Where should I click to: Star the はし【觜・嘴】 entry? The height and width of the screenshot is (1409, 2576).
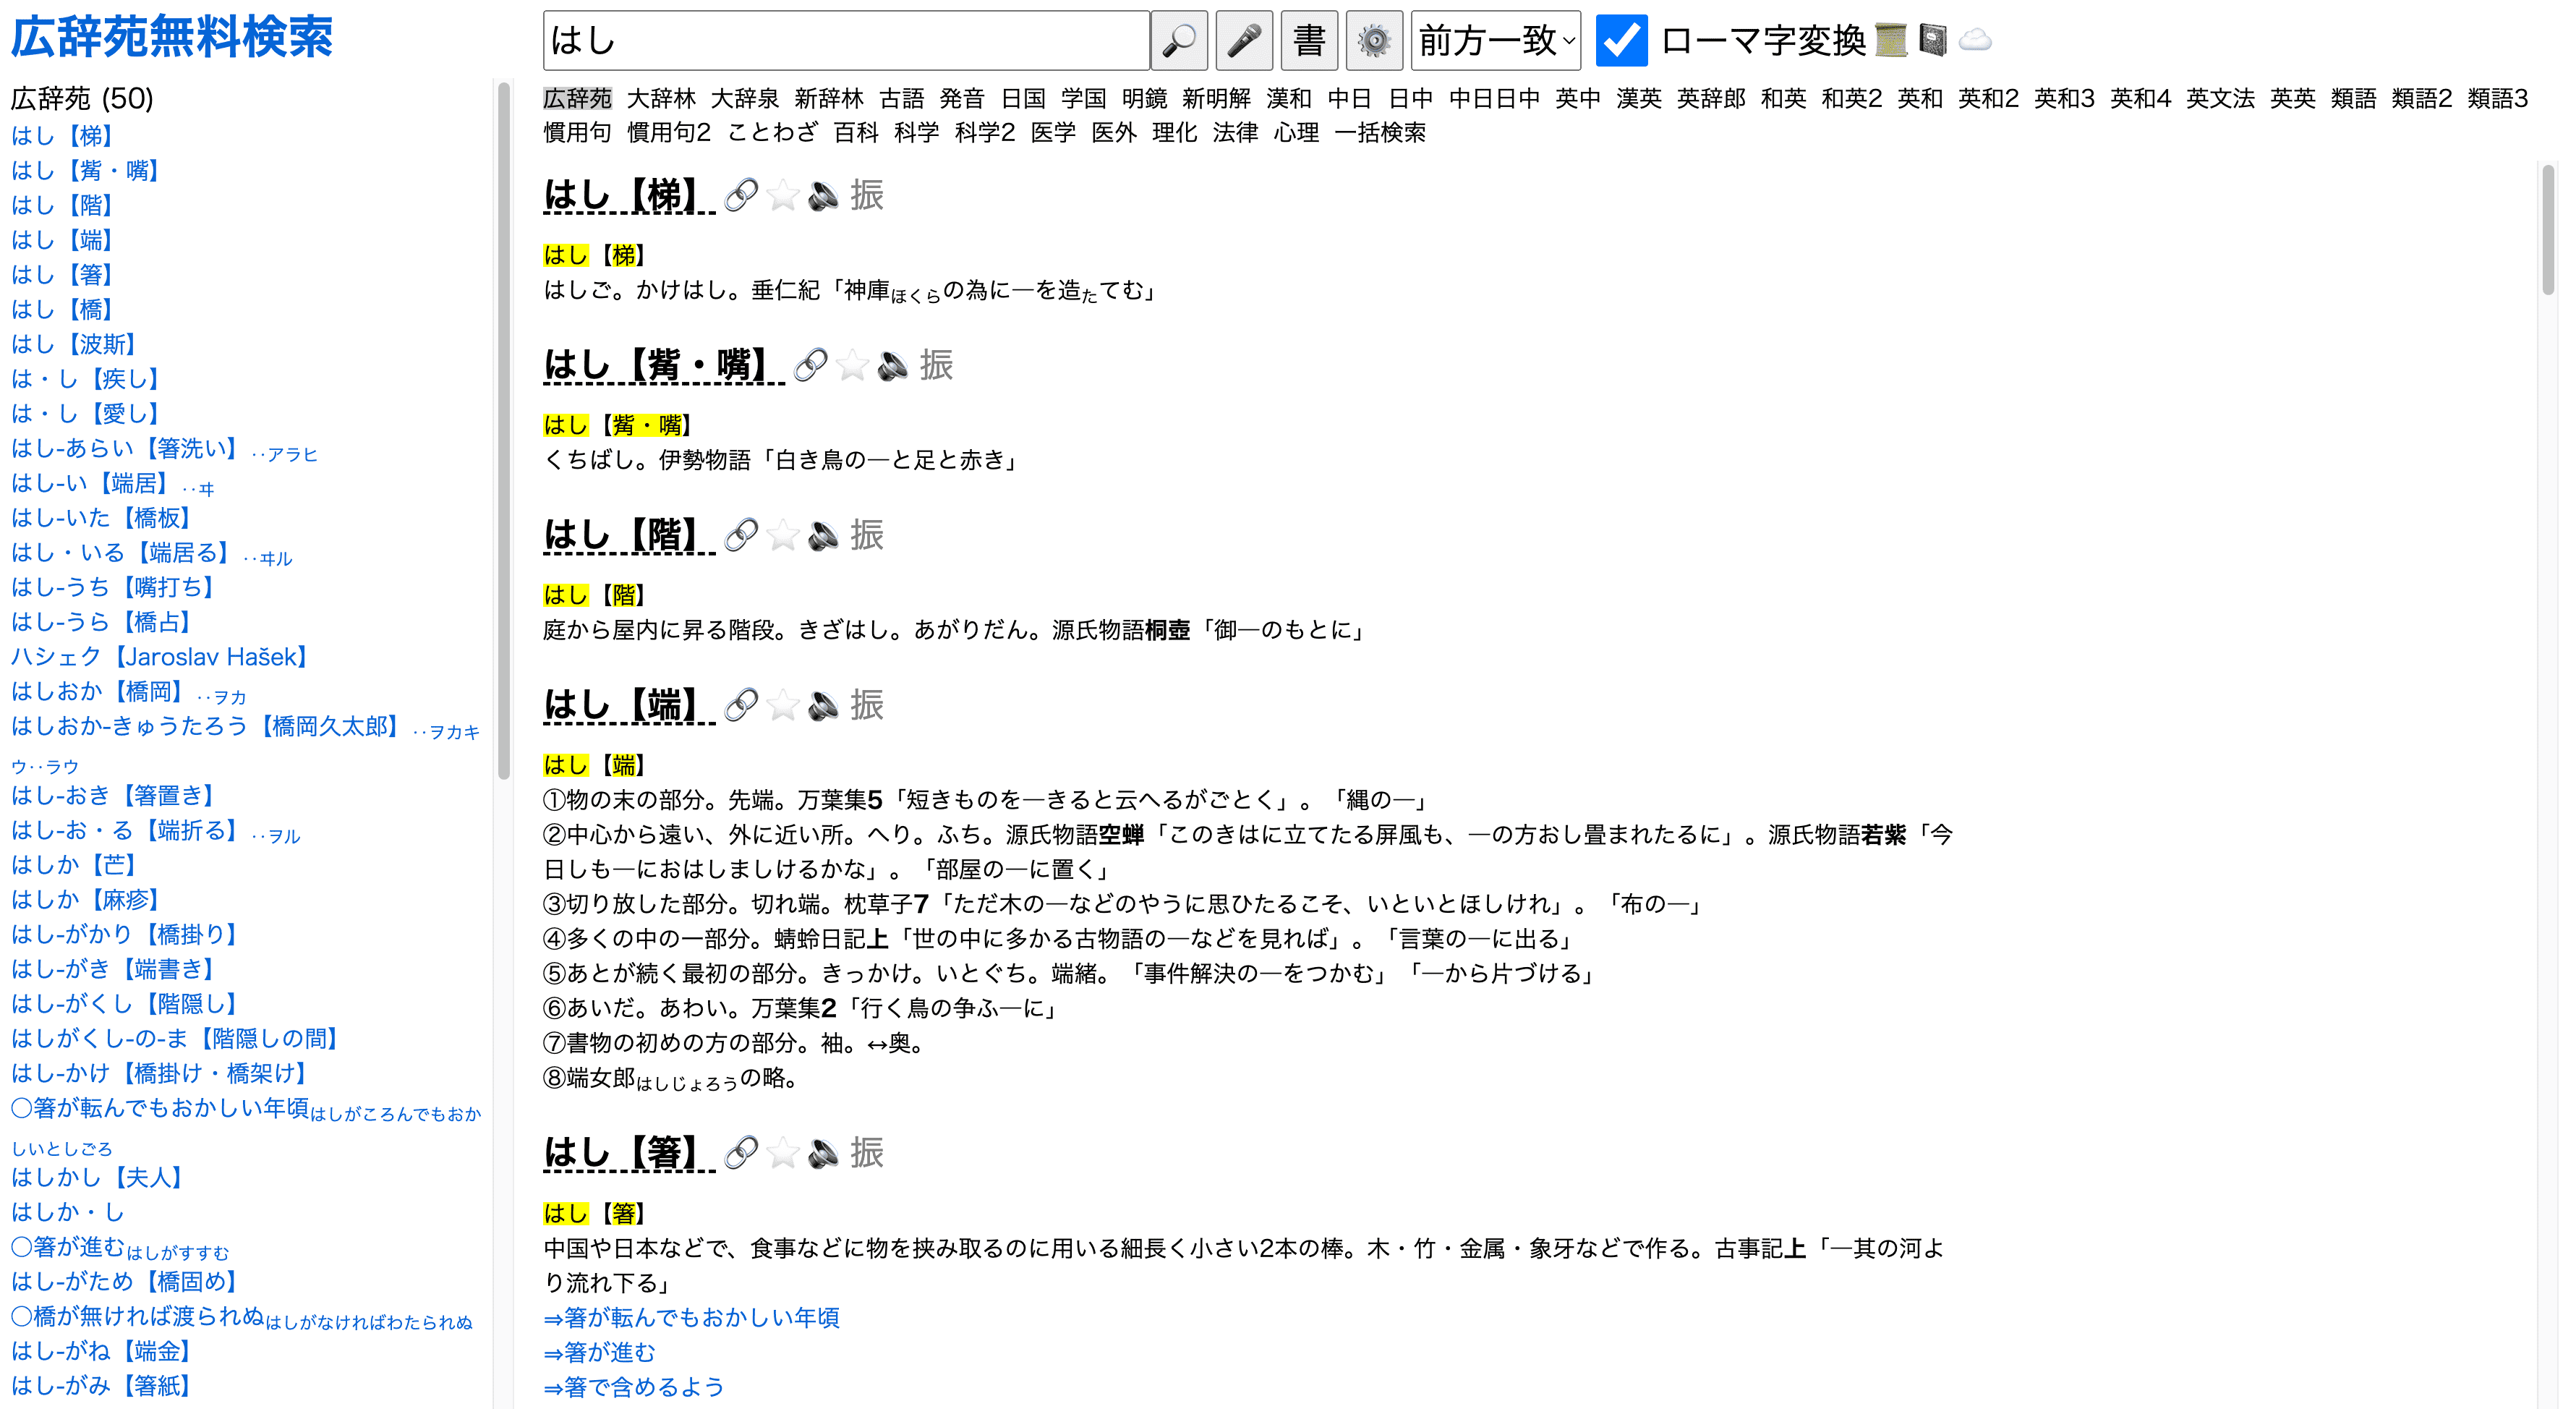click(x=852, y=365)
